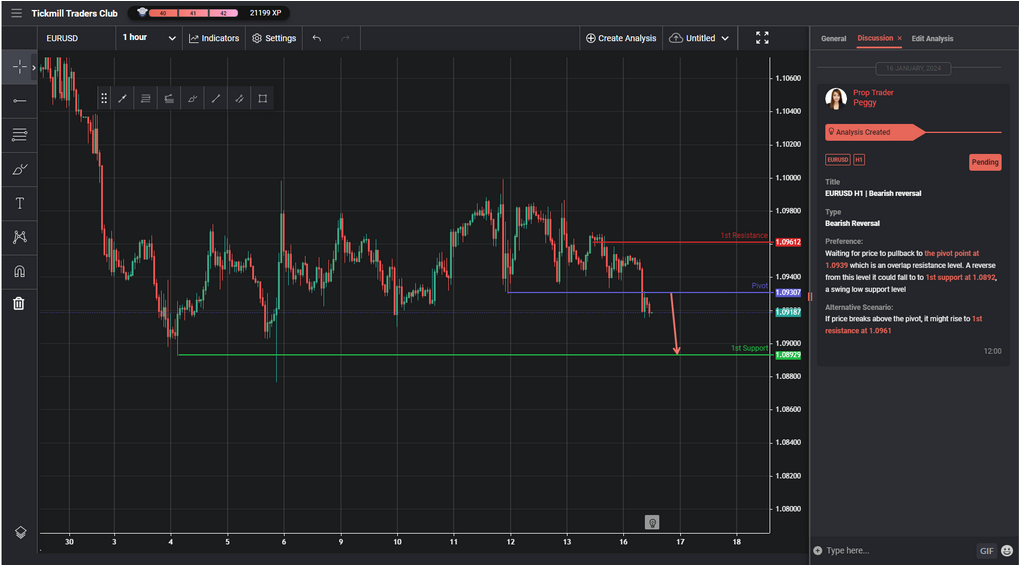Expand the crosshair tool options arrow
Screen dimensions: 1021x565
coord(33,67)
